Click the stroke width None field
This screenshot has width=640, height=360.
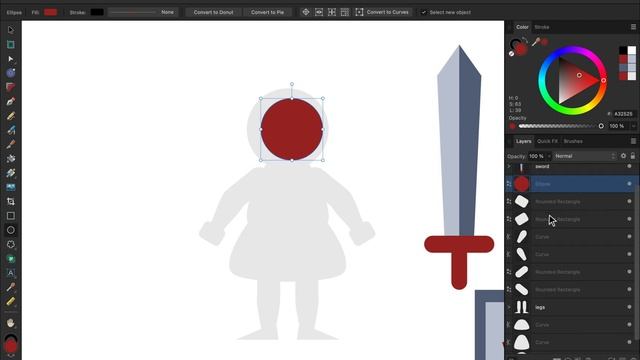(167, 12)
